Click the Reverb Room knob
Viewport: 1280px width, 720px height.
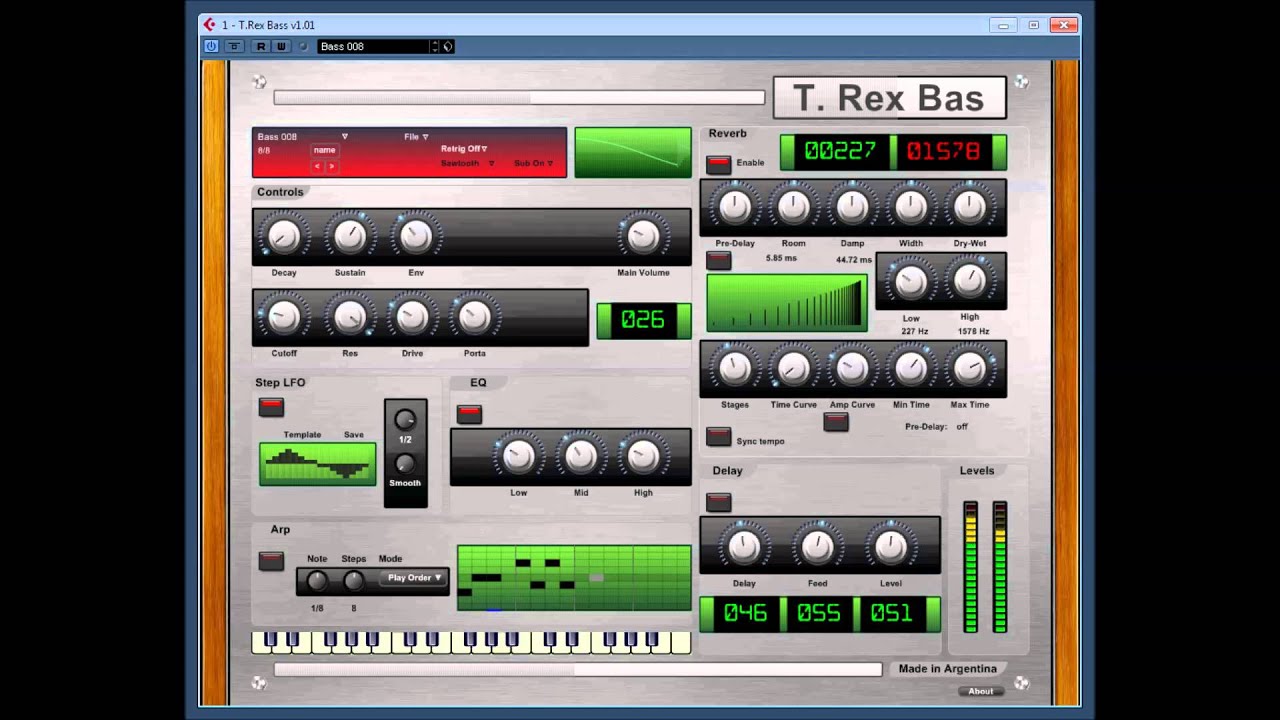[x=793, y=207]
